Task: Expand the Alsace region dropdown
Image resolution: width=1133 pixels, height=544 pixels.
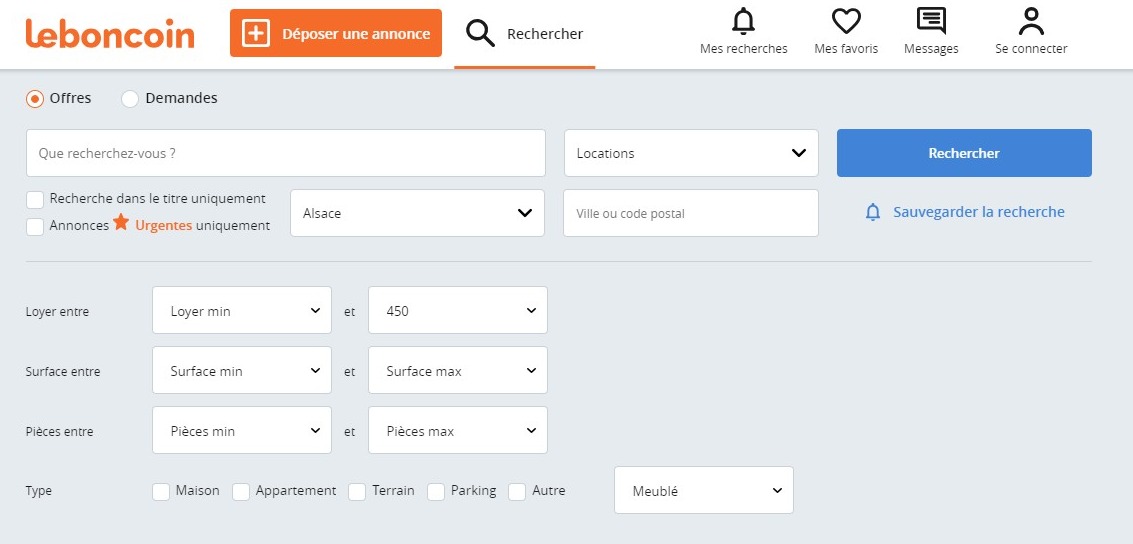Action: 417,213
